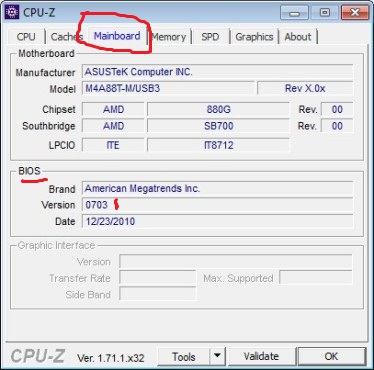The image size is (374, 370).
Task: Click the ASUSTeK Computer INC. manufacturer field
Action: click(218, 72)
